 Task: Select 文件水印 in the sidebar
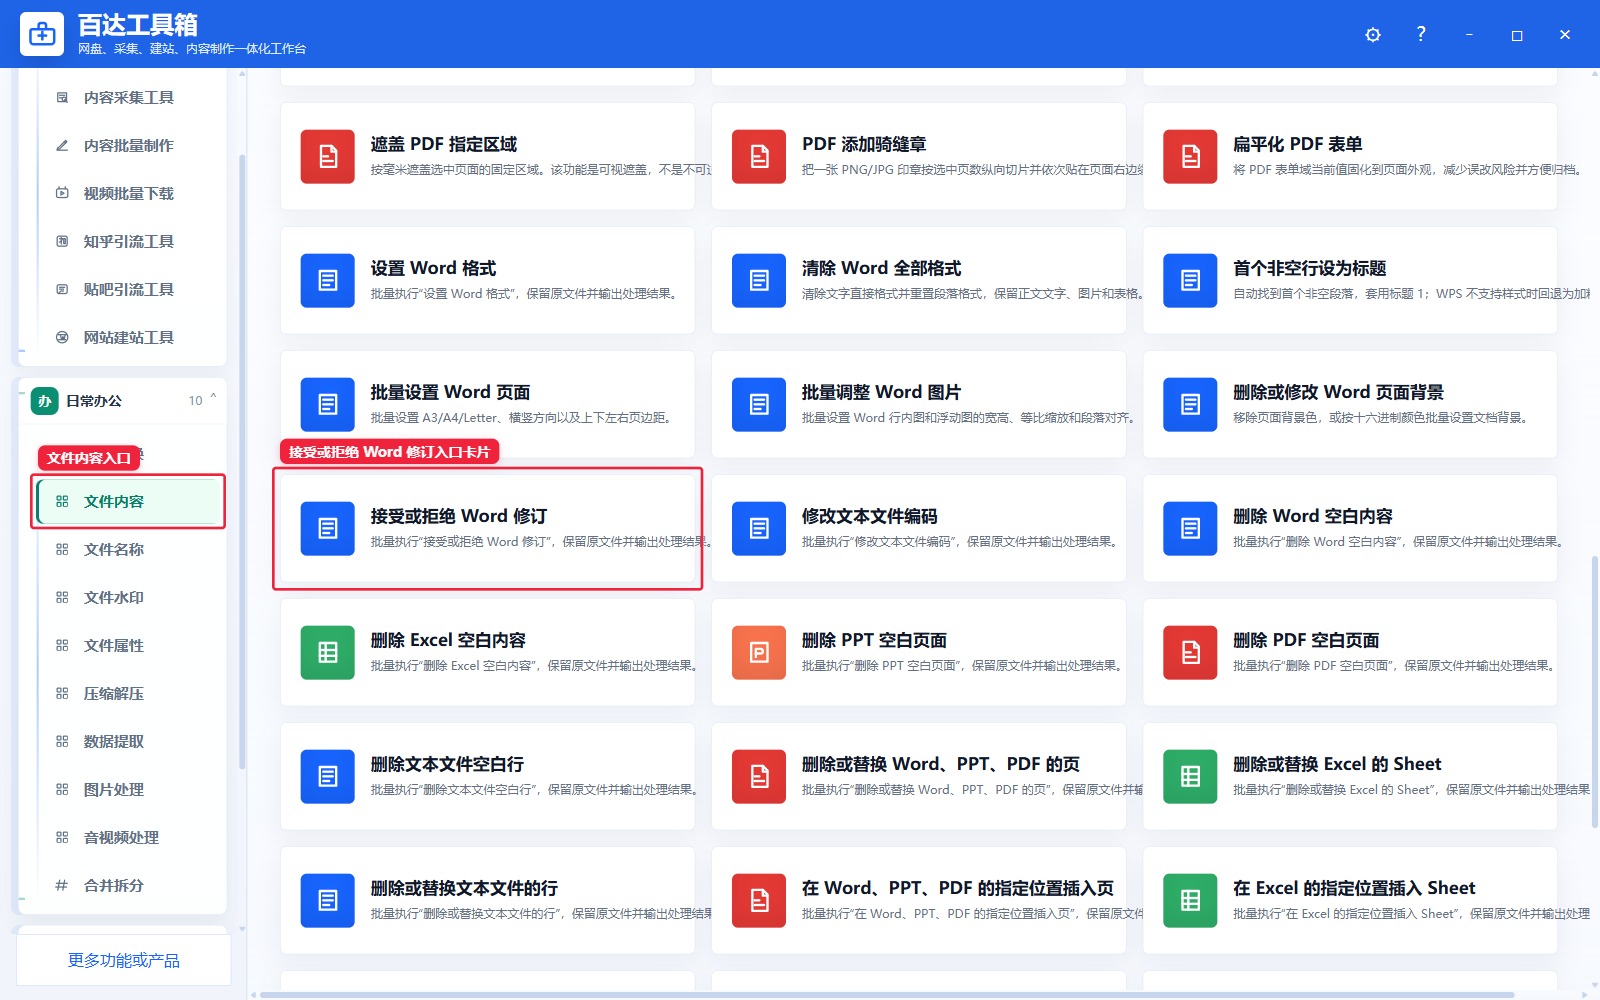click(x=128, y=597)
